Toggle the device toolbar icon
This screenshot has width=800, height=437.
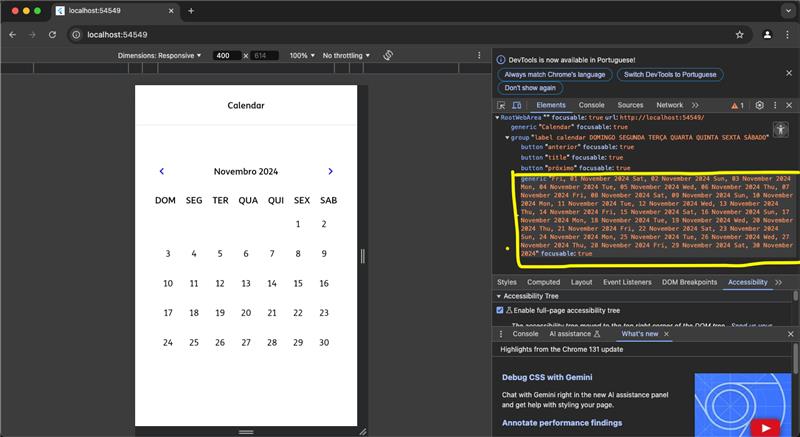(x=517, y=105)
